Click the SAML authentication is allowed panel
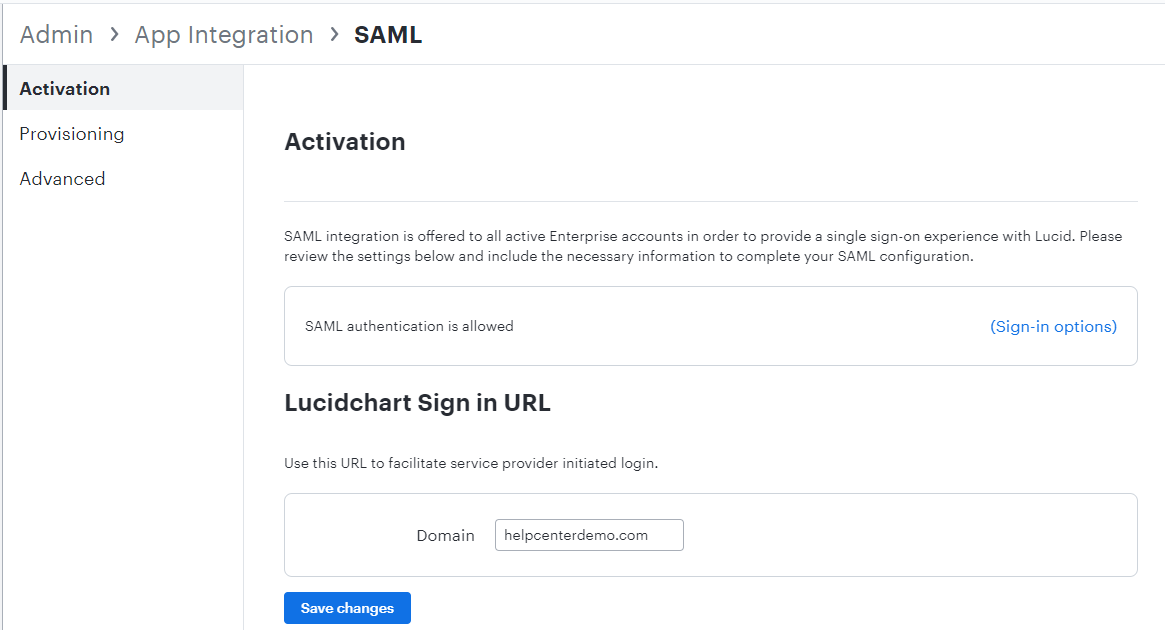The width and height of the screenshot is (1165, 630). [710, 326]
